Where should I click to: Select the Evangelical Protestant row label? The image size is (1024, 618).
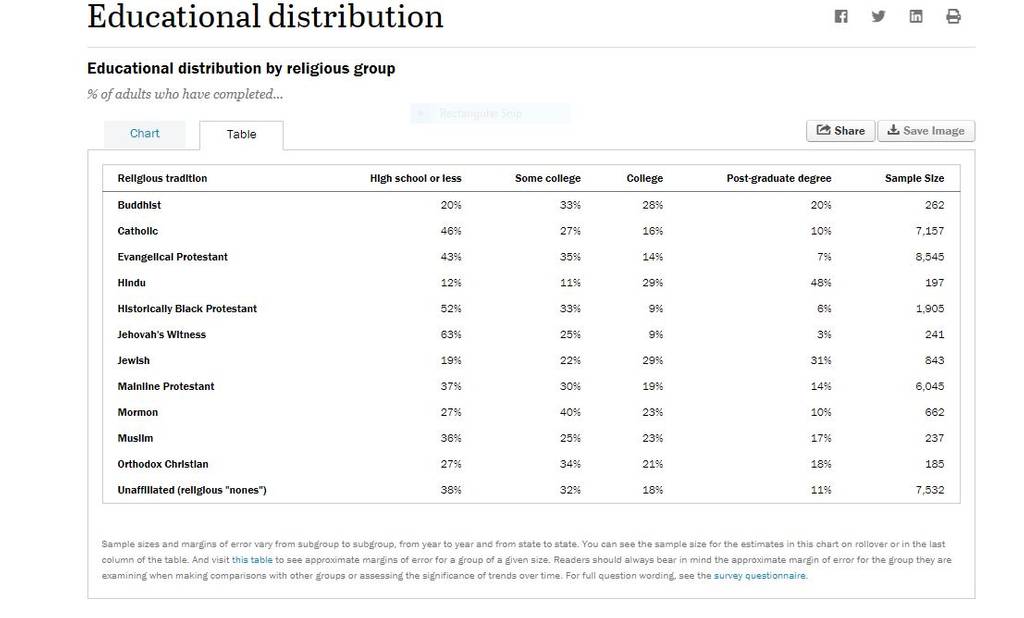(x=172, y=257)
